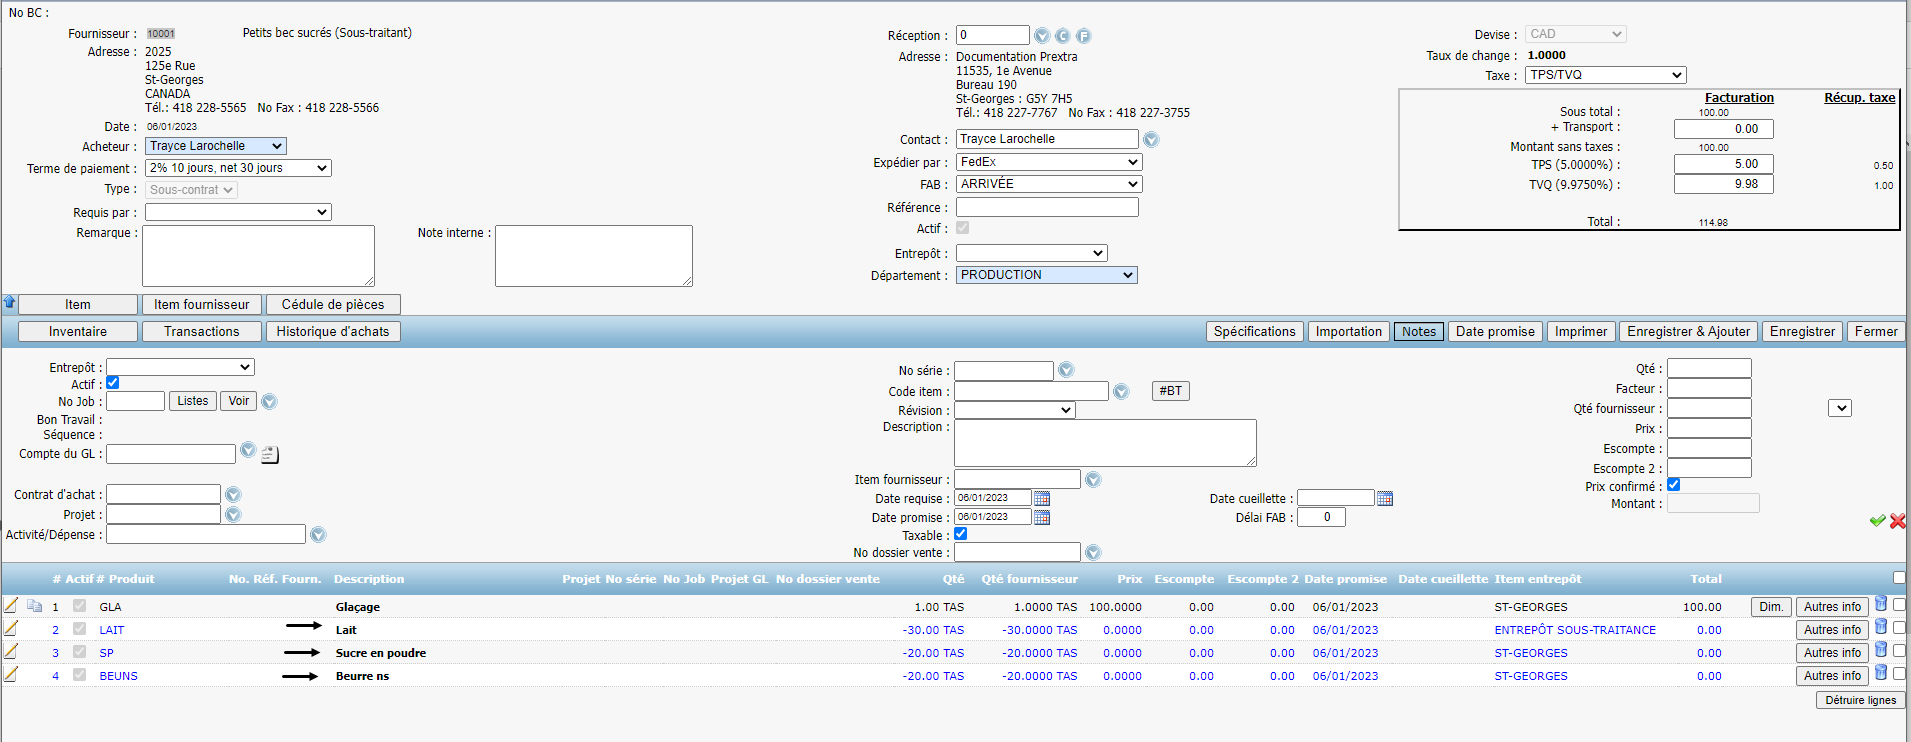Toggle the Prix confirmé checkbox
Image resolution: width=1911 pixels, height=742 pixels.
[1674, 485]
